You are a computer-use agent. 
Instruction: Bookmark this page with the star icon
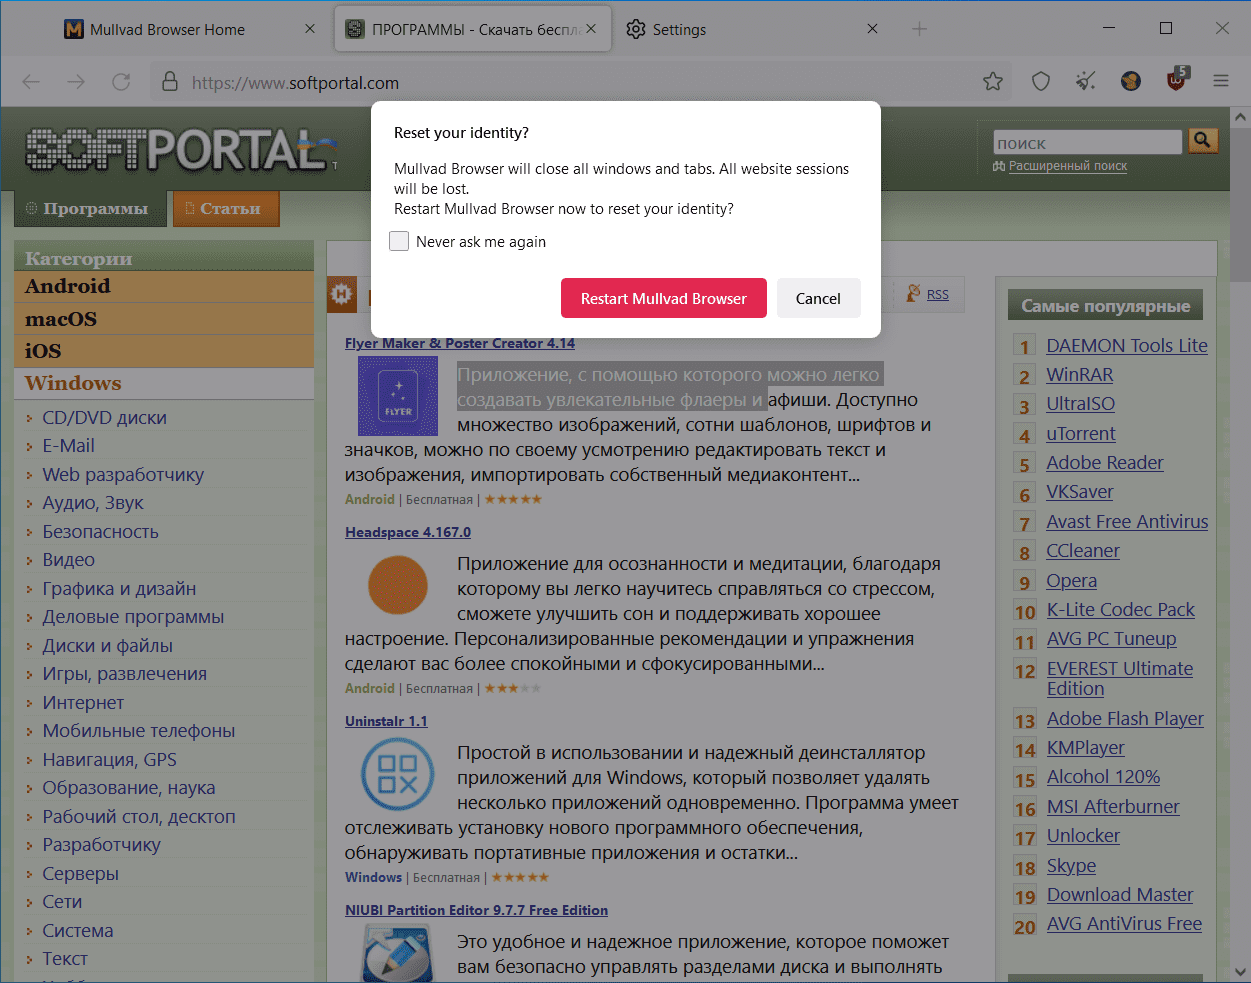[x=992, y=82]
